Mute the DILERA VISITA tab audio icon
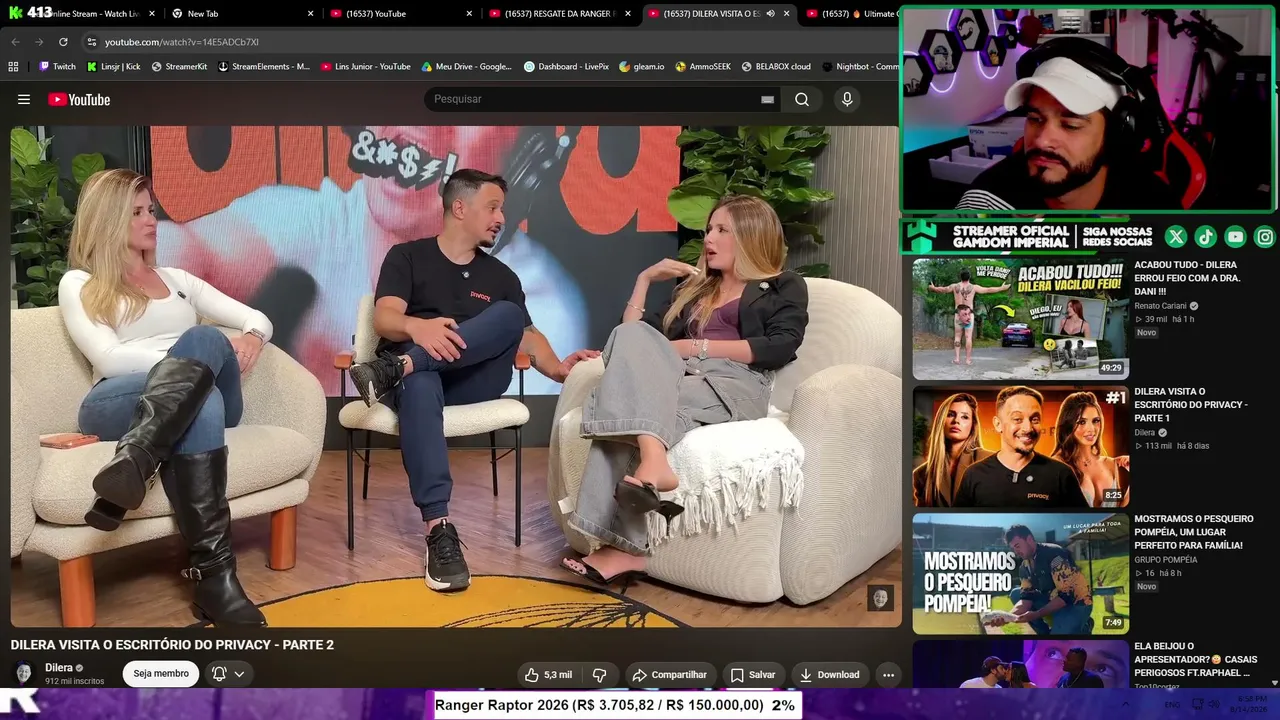The height and width of the screenshot is (720, 1280). (770, 14)
